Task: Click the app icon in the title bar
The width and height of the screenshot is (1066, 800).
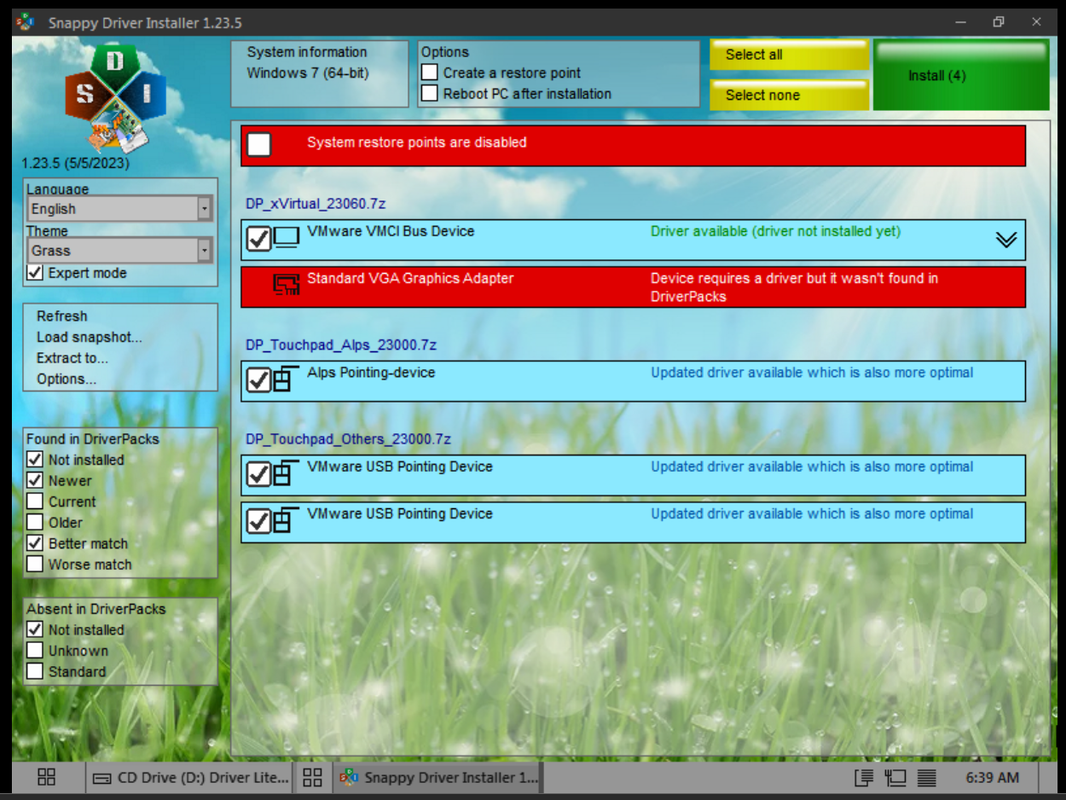Action: 26,22
